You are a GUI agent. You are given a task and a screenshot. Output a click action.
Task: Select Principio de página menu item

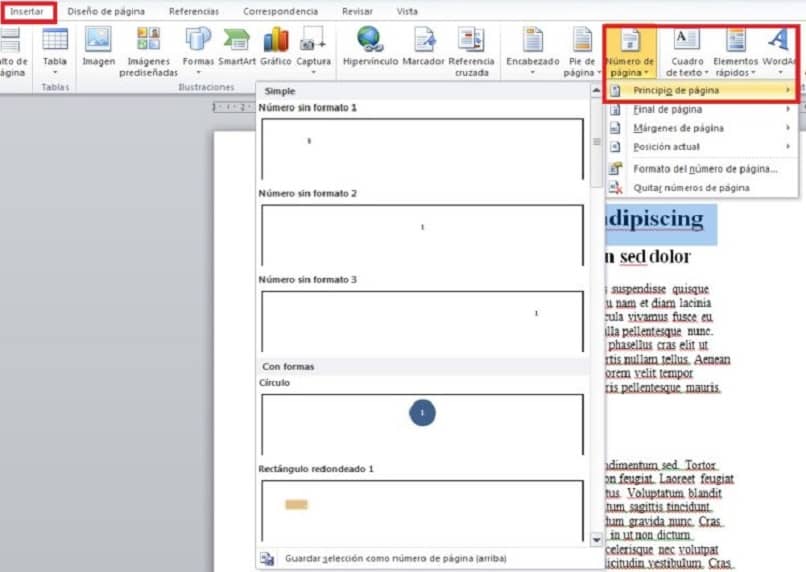point(701,90)
